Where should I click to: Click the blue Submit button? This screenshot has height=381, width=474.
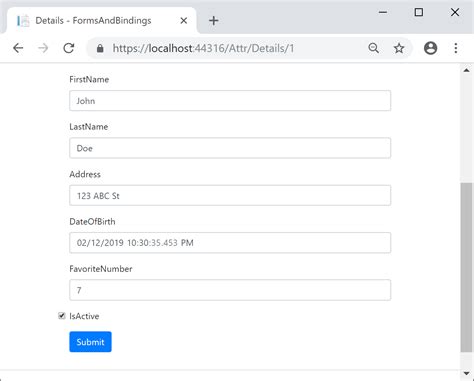coord(90,342)
